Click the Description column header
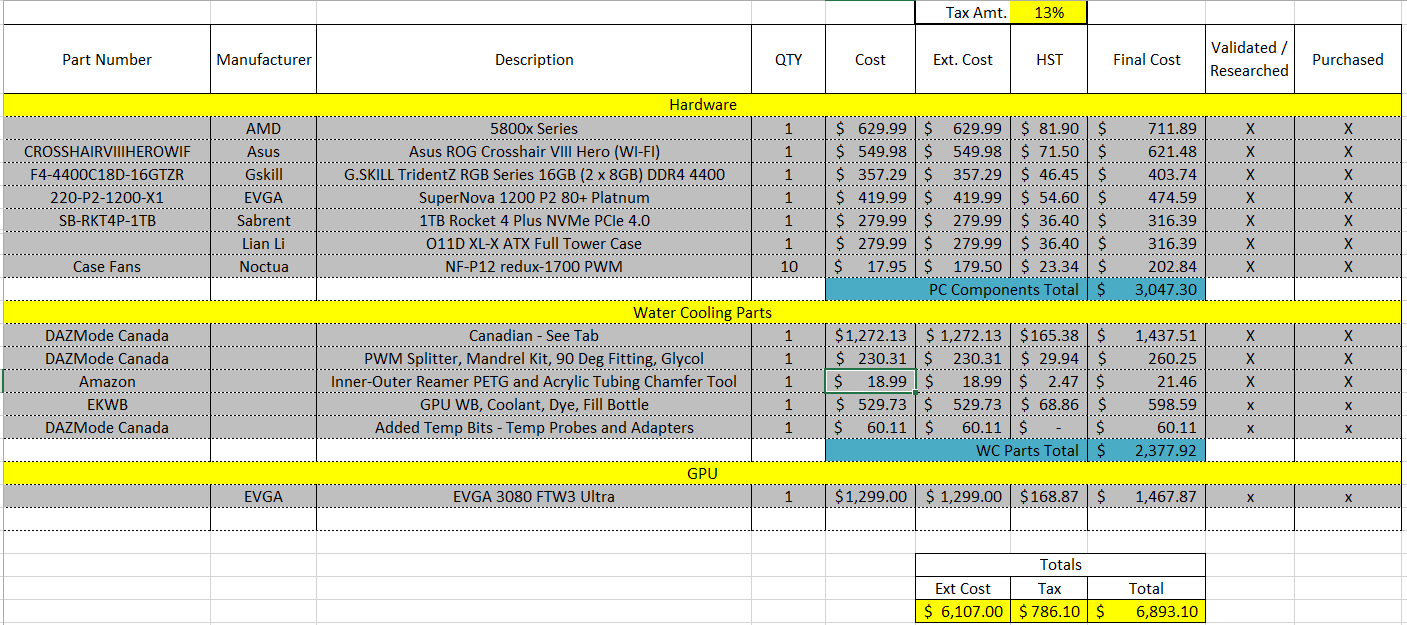1407x625 pixels. coord(534,60)
